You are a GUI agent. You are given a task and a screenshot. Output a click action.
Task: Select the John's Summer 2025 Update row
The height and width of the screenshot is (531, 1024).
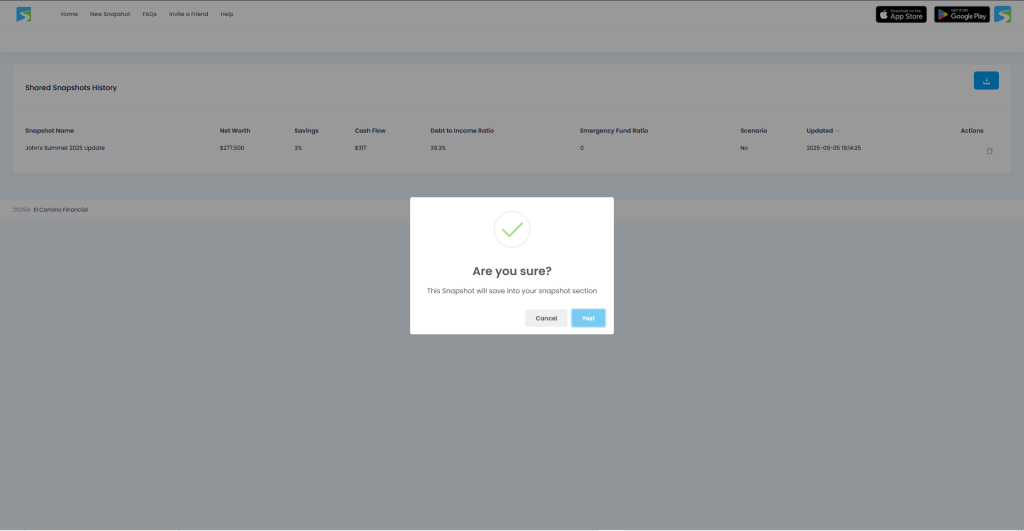click(x=65, y=148)
